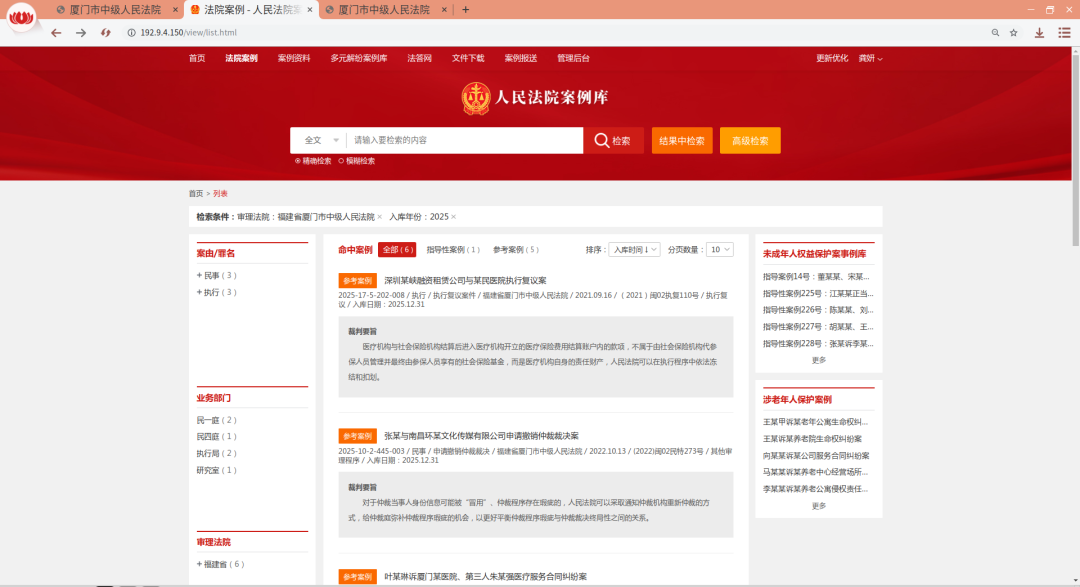This screenshot has width=1080, height=587.
Task: Click the search input box to enter keywords
Action: [x=460, y=140]
